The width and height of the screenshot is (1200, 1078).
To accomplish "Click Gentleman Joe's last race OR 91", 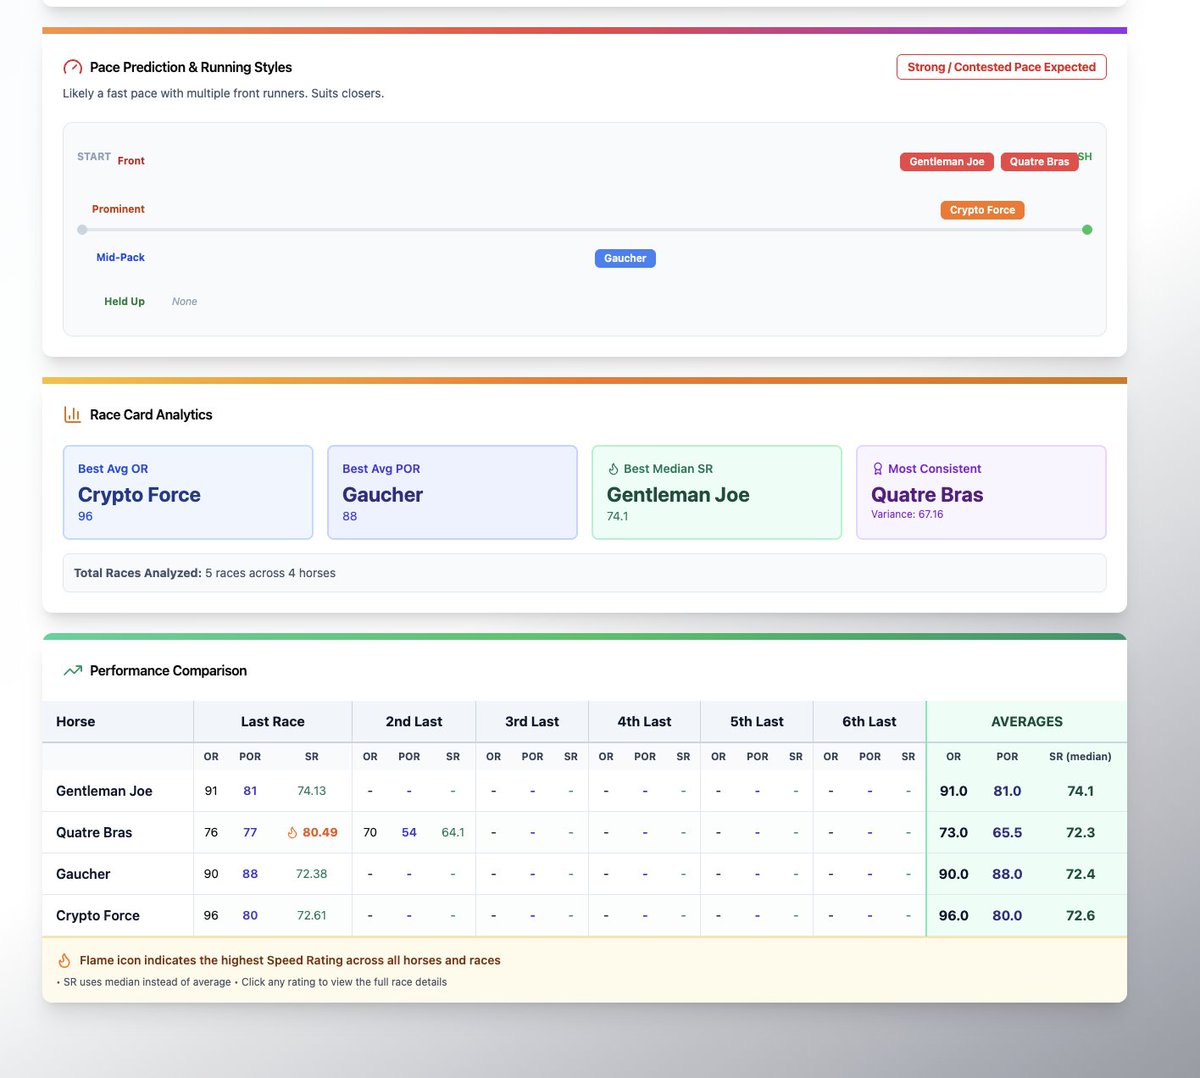I will [211, 790].
